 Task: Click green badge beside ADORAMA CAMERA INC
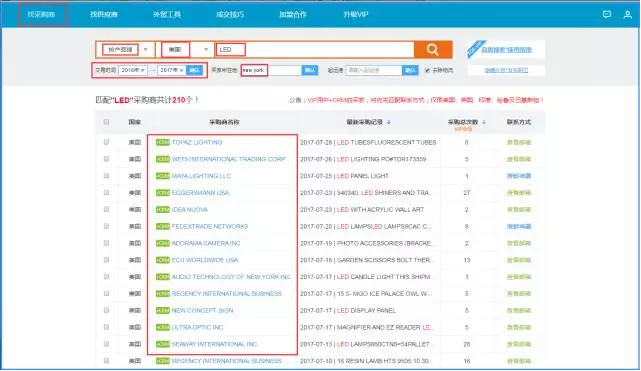point(163,243)
